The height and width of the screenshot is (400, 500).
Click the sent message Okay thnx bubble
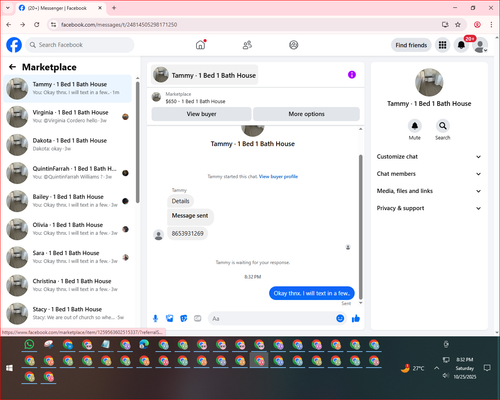click(312, 293)
